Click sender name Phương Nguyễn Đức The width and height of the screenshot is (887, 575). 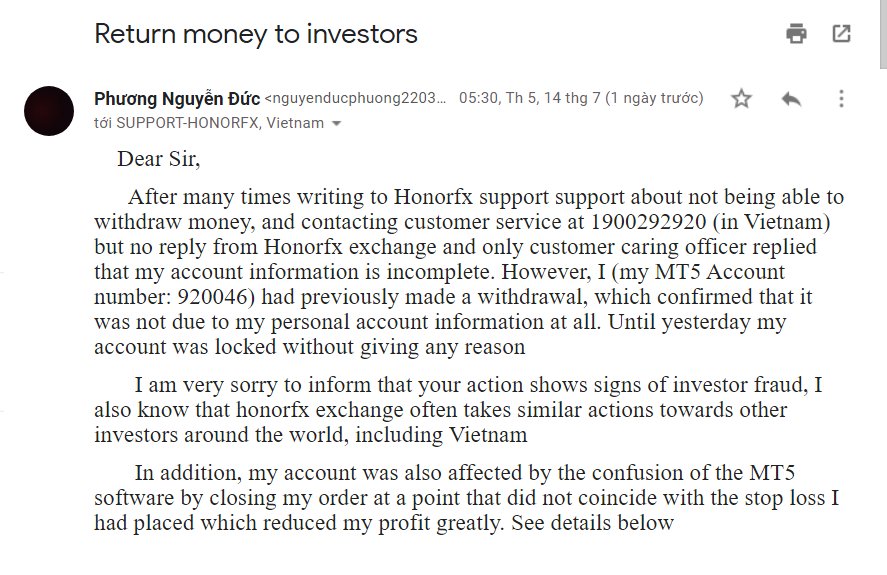tap(177, 98)
